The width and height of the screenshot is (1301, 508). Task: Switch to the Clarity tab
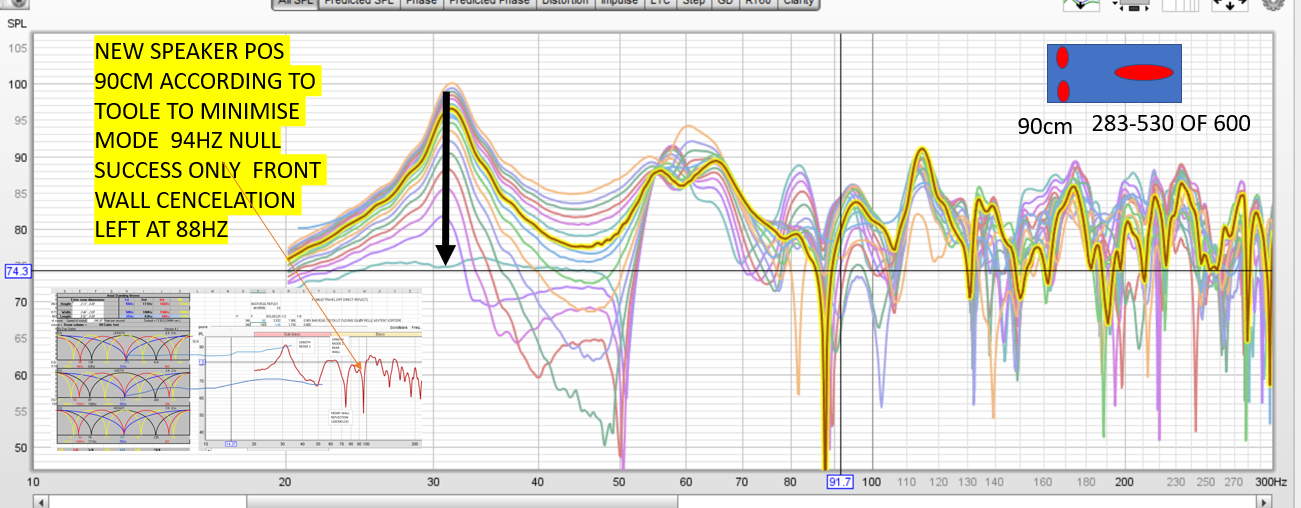click(799, 3)
